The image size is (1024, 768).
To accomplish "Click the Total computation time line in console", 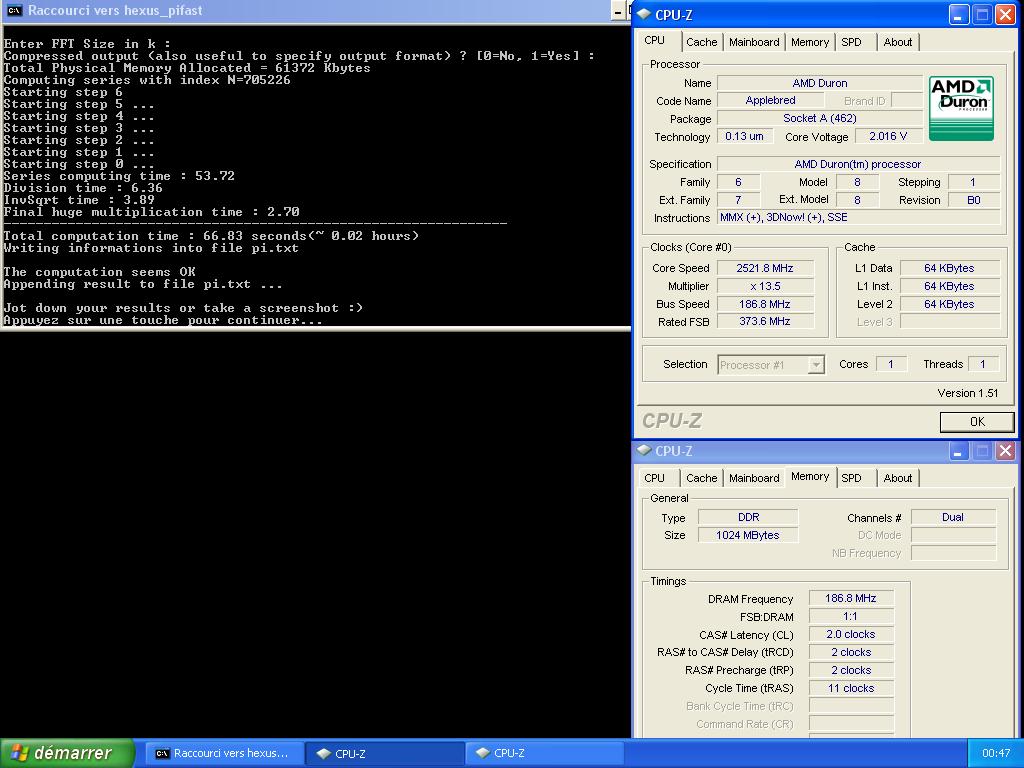I will pyautogui.click(x=211, y=236).
